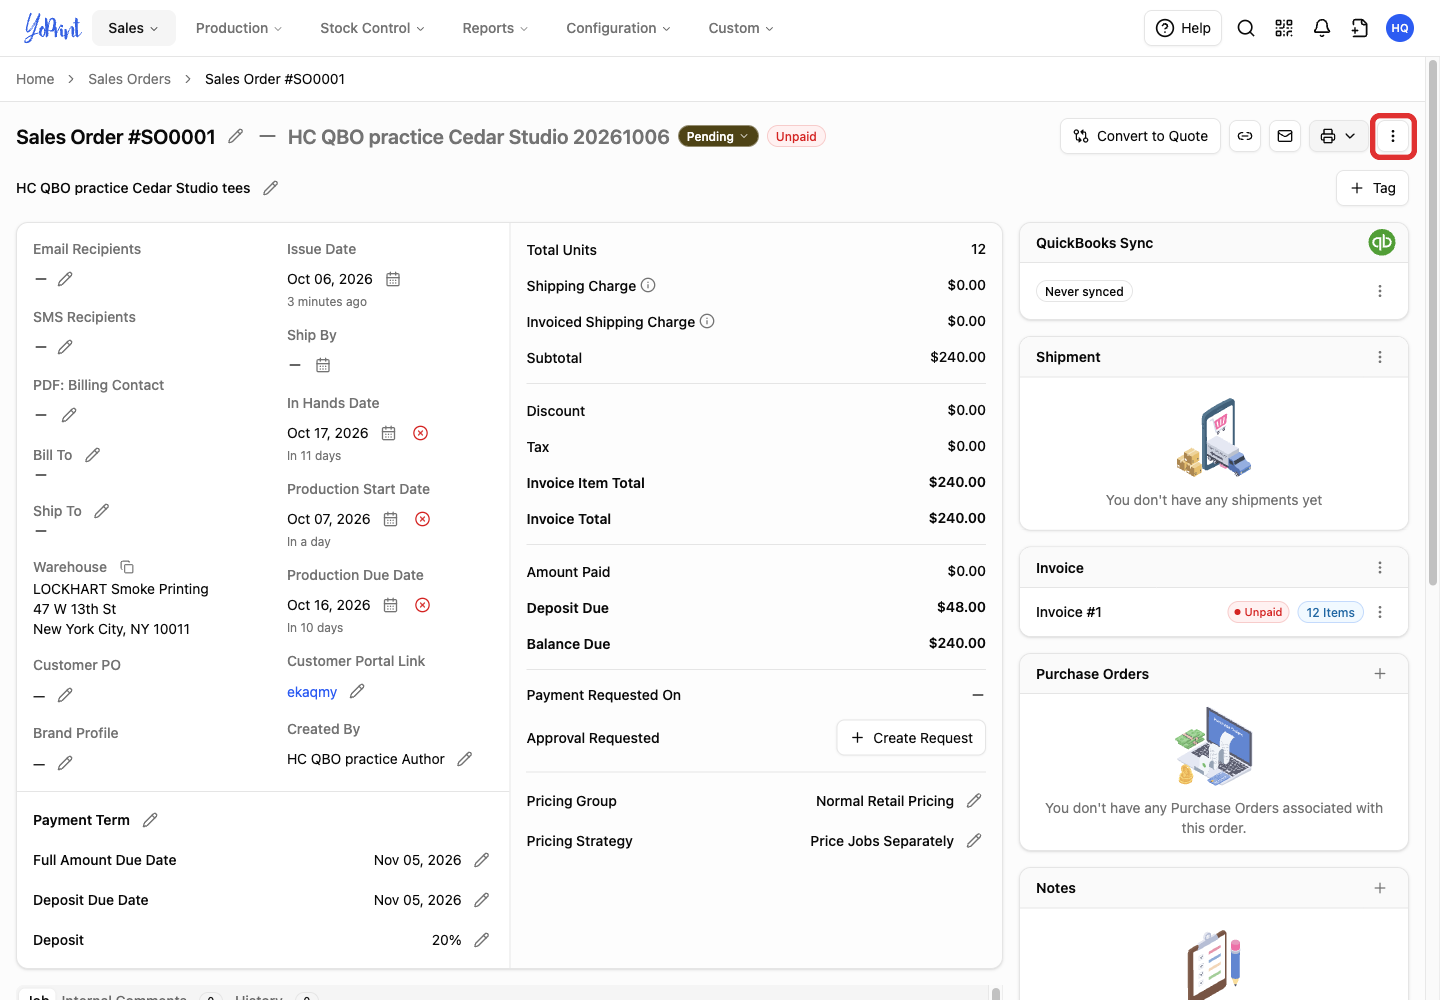This screenshot has height=1000, width=1440.
Task: Go to Sales Orders breadcrumb
Action: click(x=129, y=79)
